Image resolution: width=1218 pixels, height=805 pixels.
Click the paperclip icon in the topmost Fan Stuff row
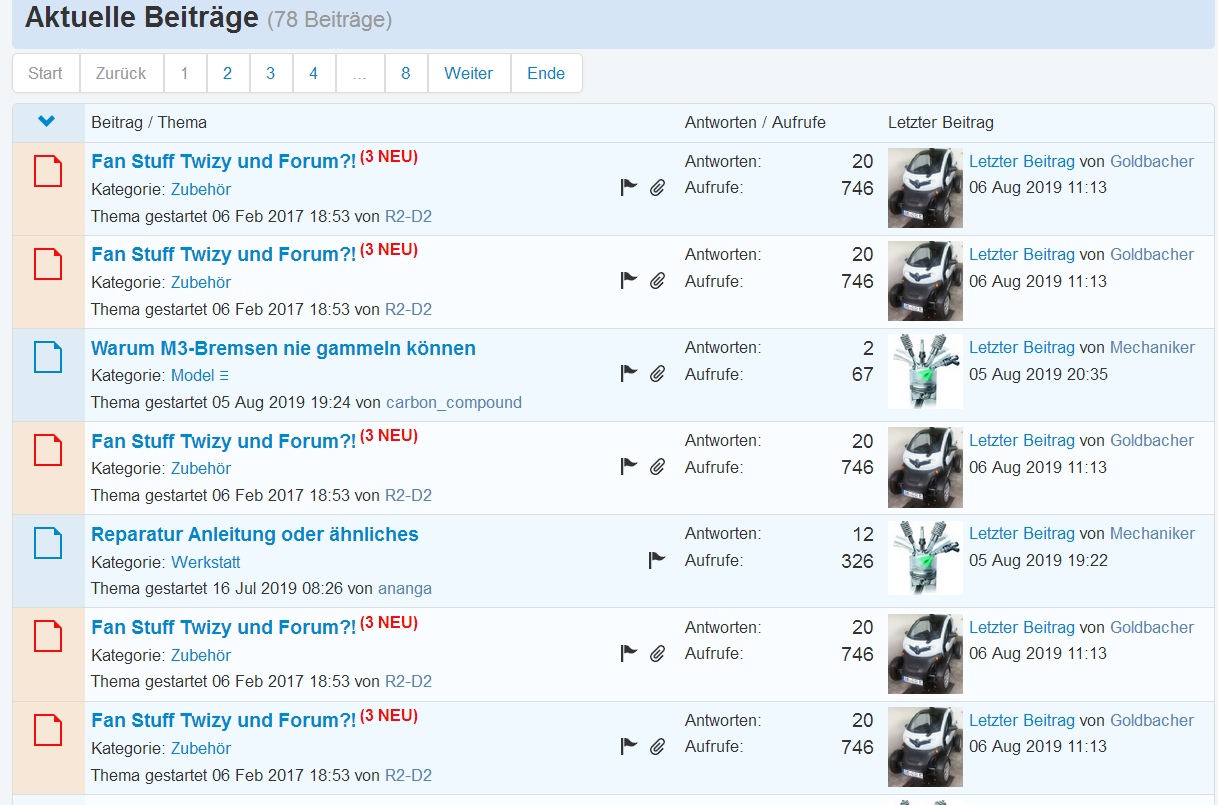(x=657, y=187)
